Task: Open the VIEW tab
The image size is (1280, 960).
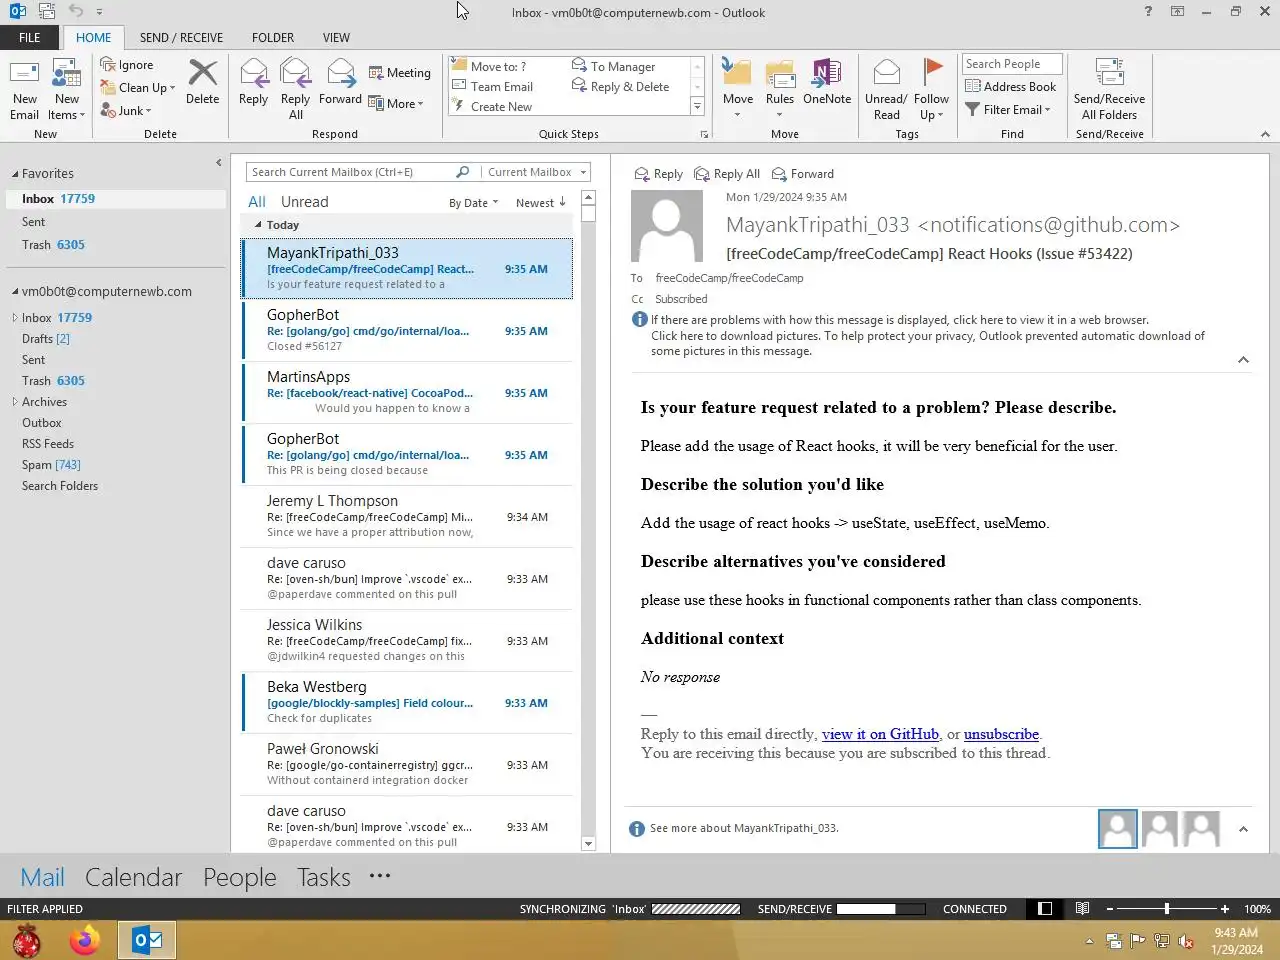Action: click(x=336, y=38)
